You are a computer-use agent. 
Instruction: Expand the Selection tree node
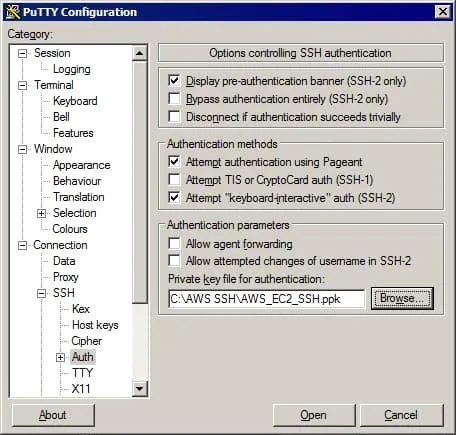tap(41, 213)
